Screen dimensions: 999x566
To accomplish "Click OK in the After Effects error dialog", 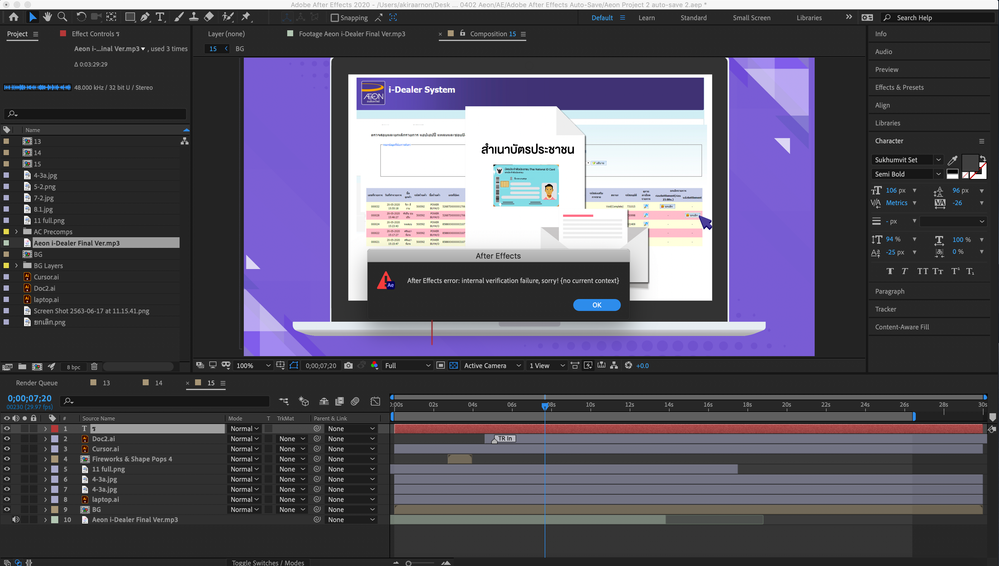I will [597, 305].
